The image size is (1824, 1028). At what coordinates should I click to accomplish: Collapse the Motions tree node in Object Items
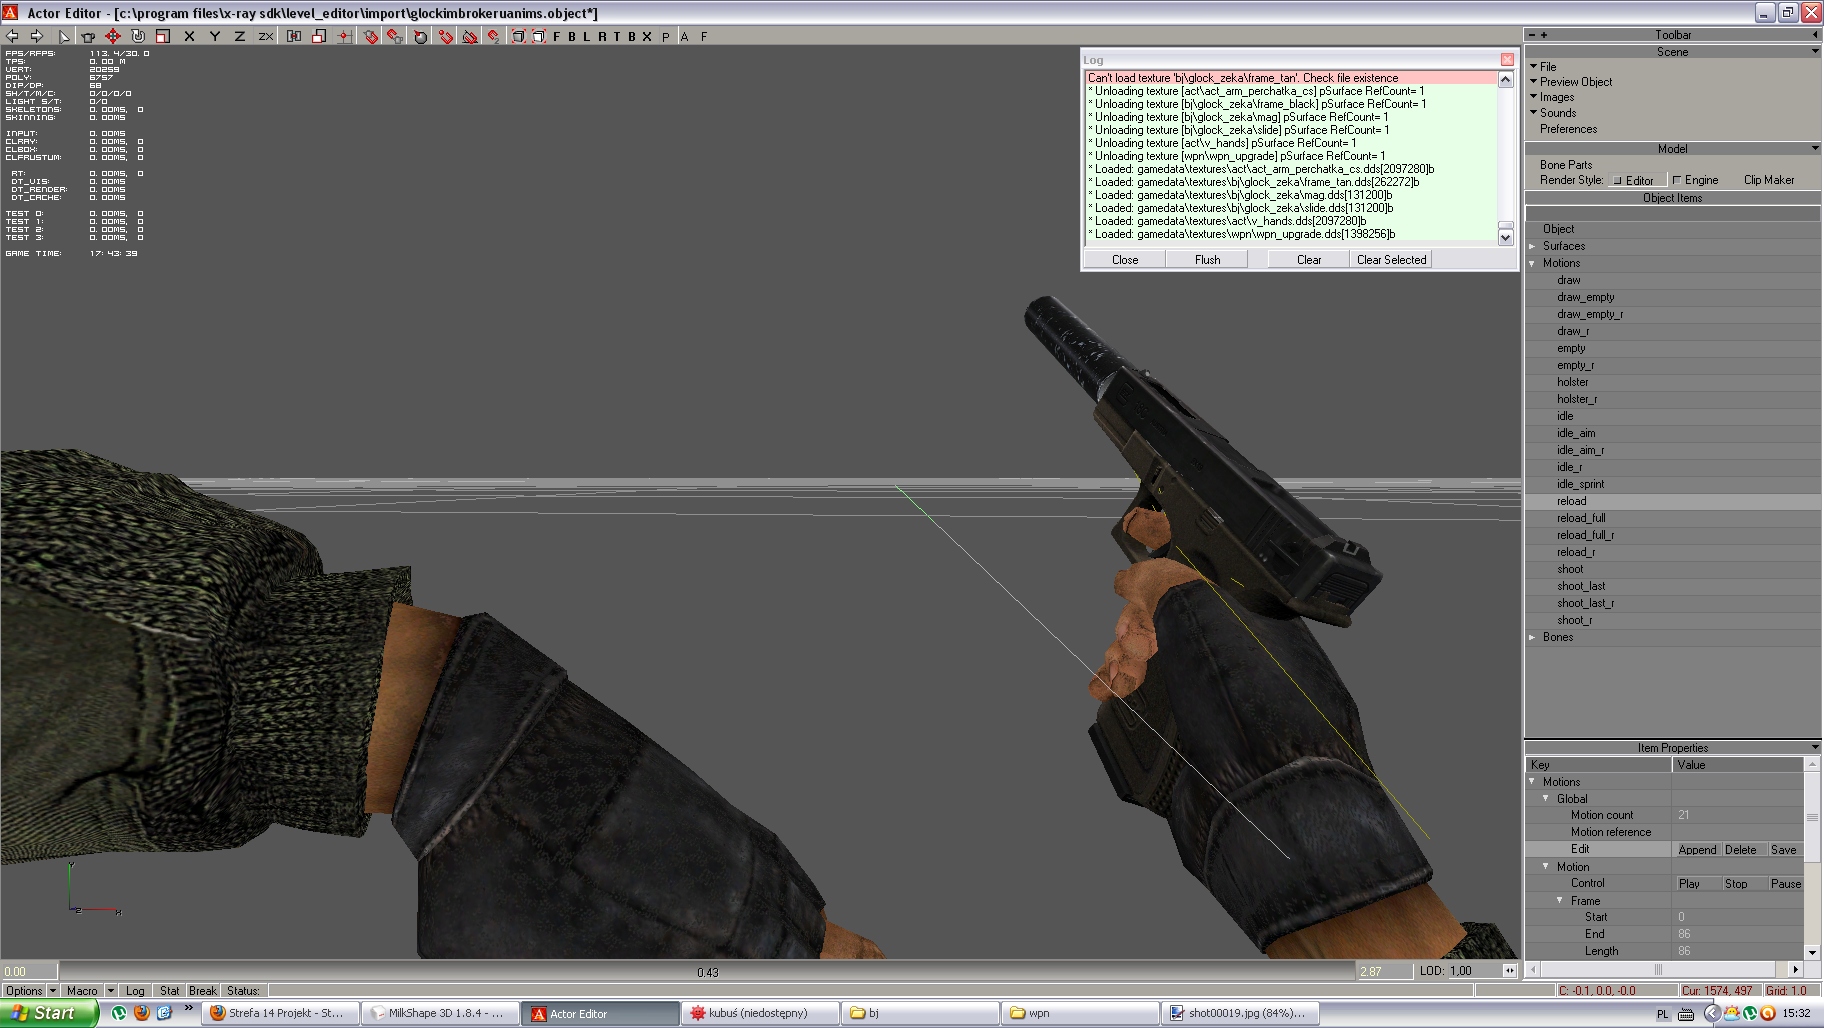click(x=1532, y=263)
